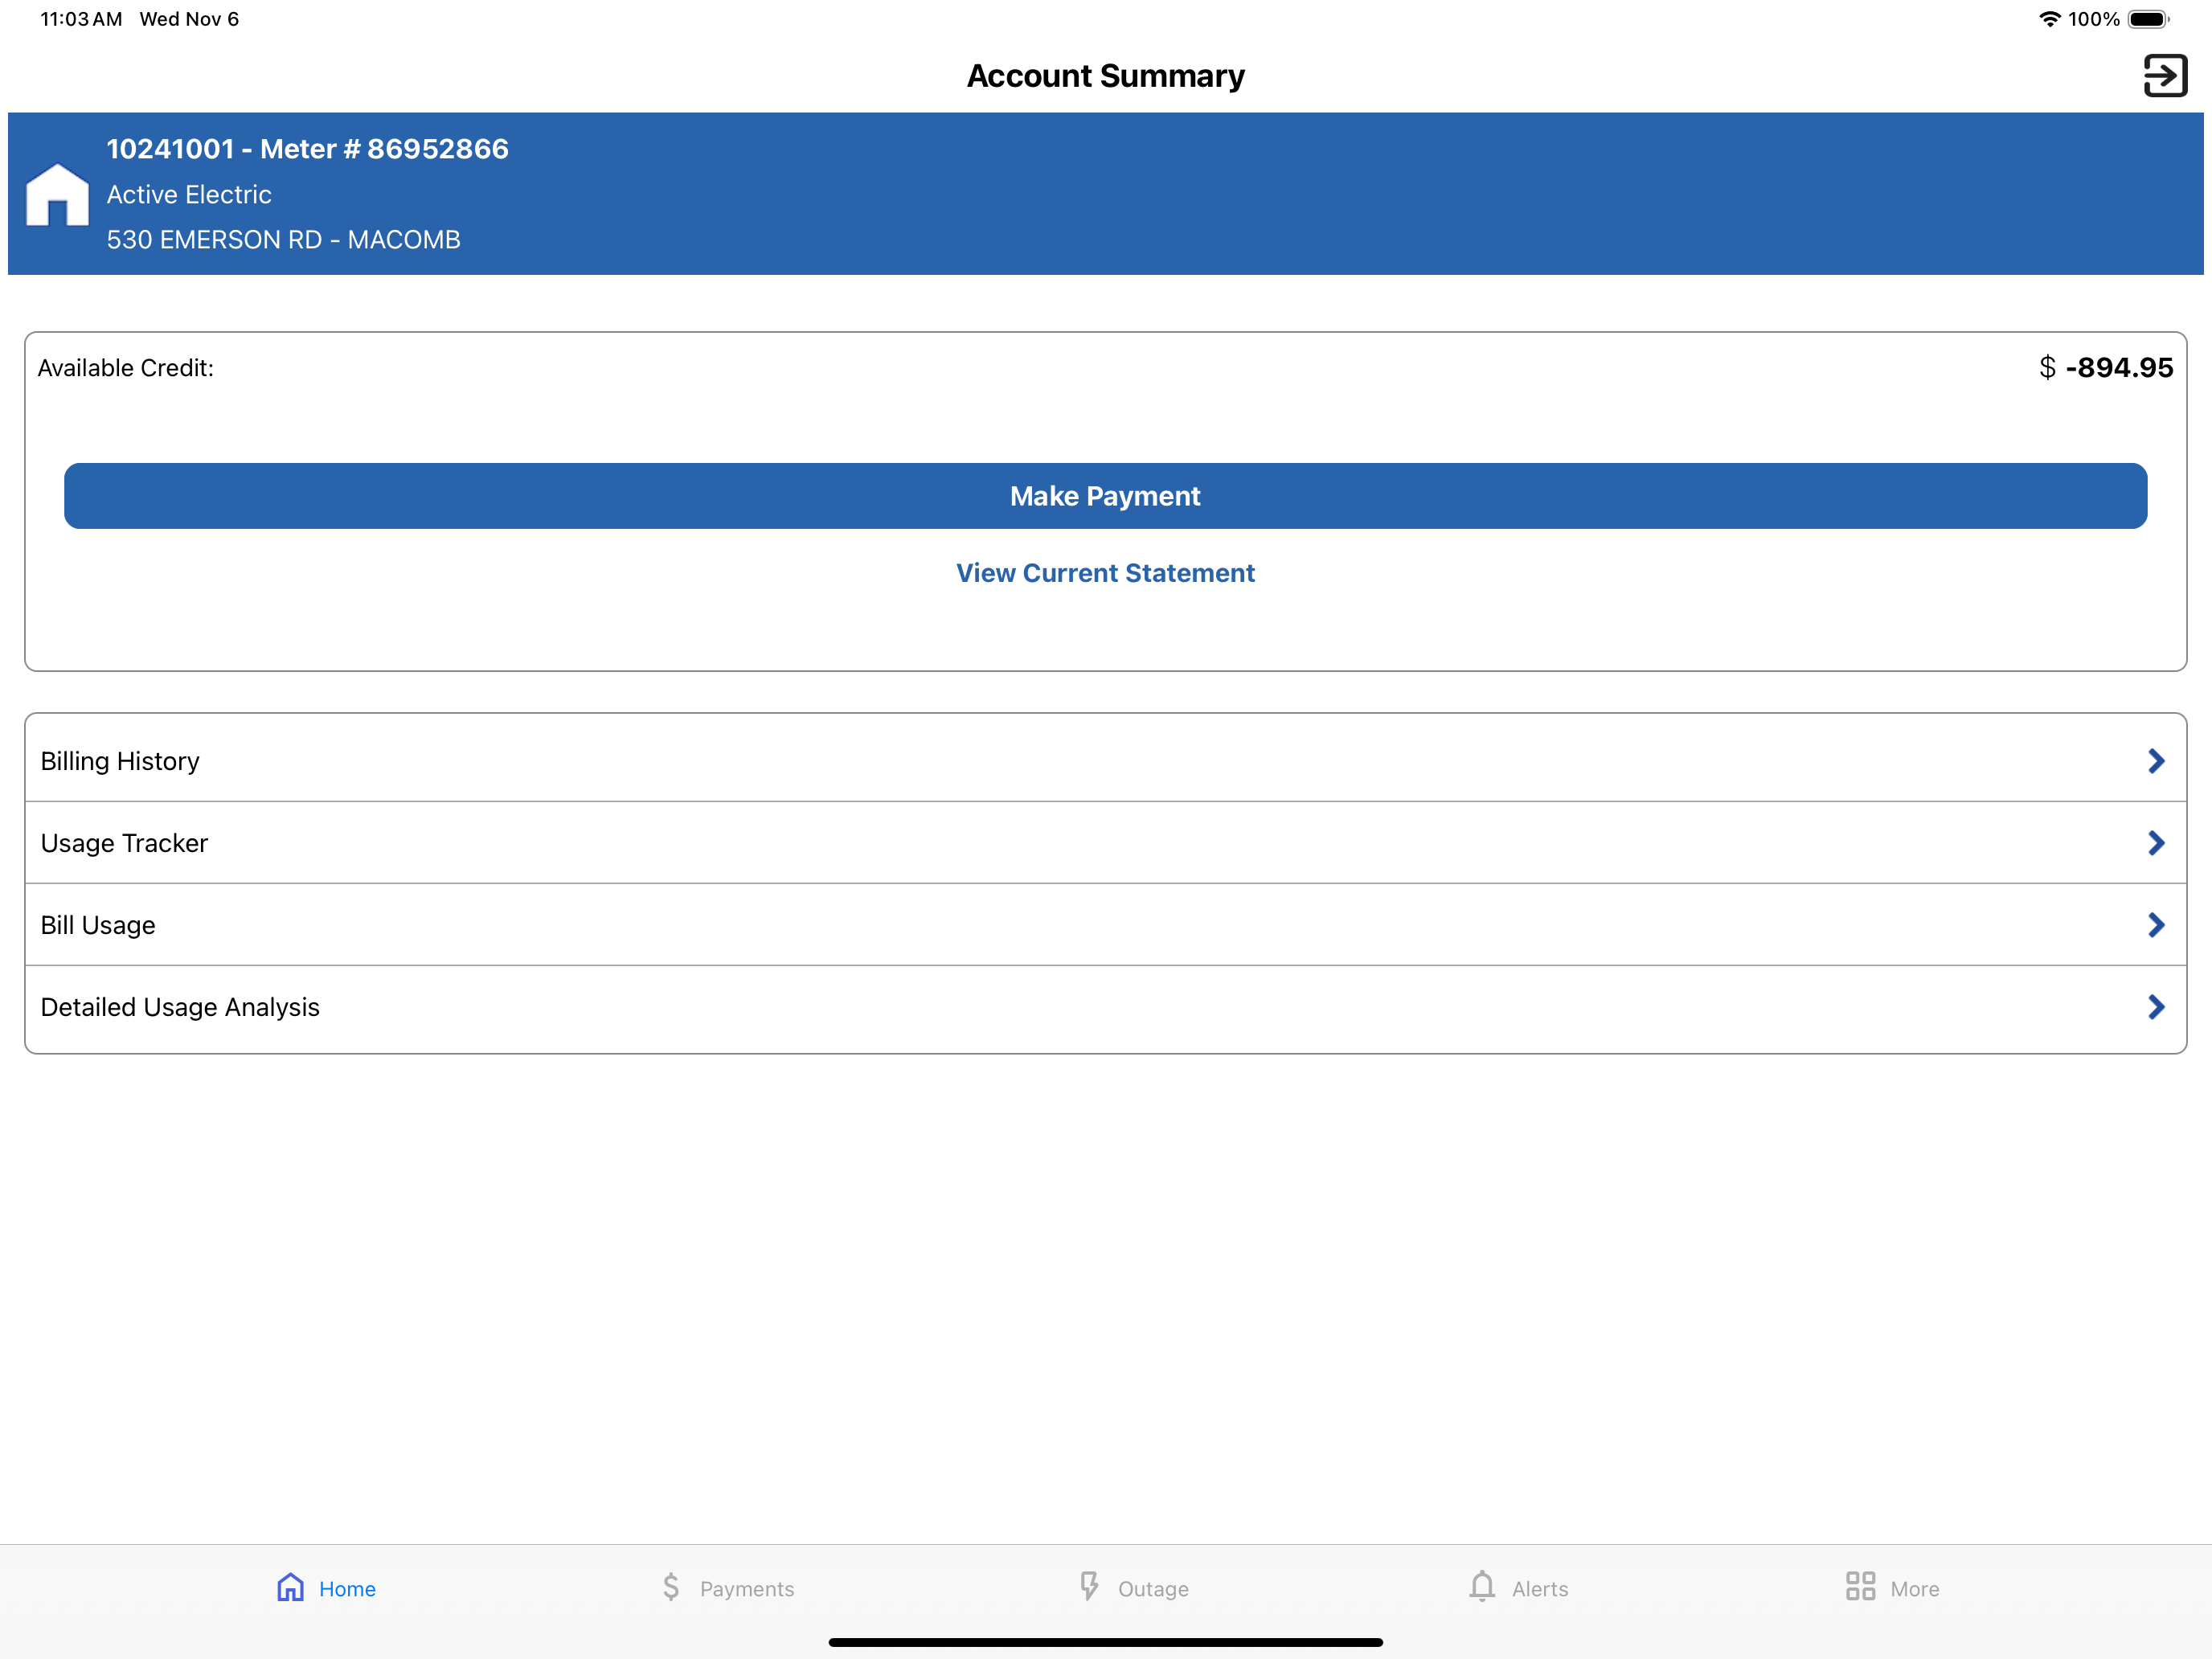Tap the home indicator bar
This screenshot has width=2212, height=1659.
click(x=1106, y=1642)
